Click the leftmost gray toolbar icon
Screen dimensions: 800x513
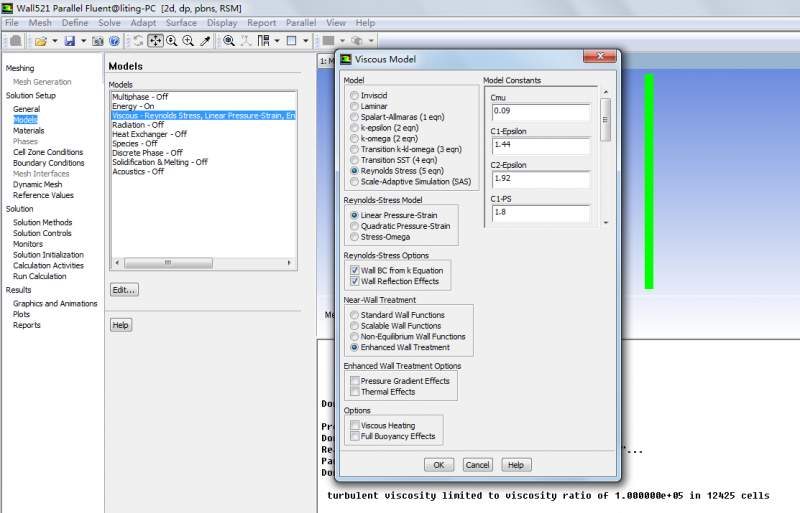(x=16, y=41)
